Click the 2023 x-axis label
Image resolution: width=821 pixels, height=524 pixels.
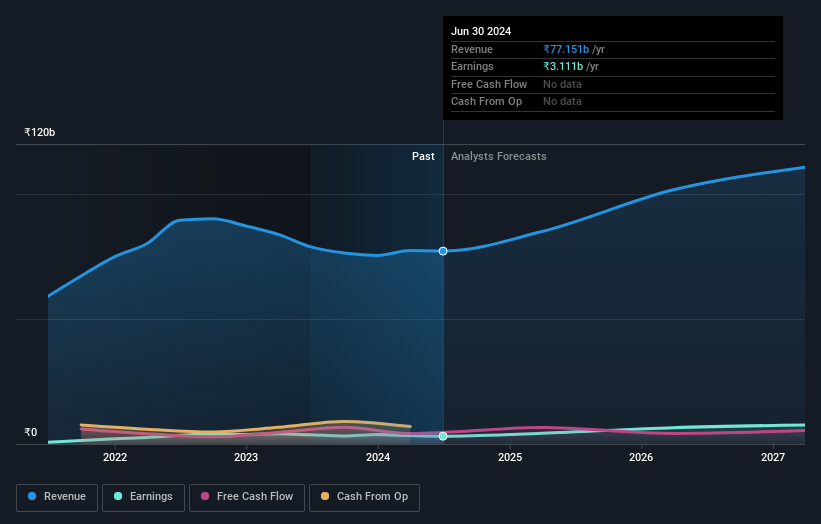[x=246, y=458]
